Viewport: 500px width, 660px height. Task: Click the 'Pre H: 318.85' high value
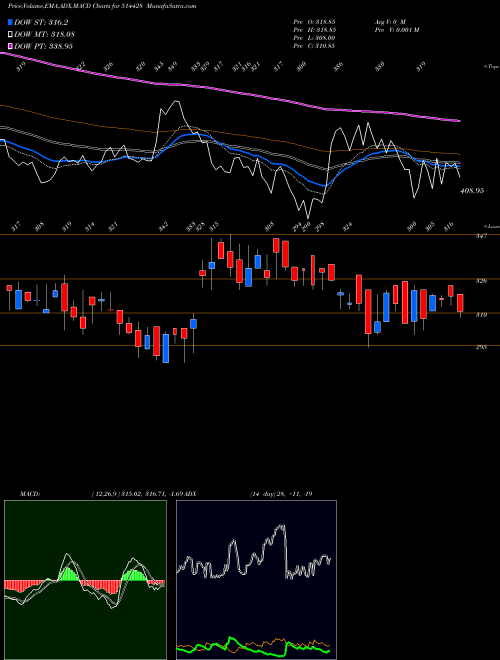coord(314,30)
